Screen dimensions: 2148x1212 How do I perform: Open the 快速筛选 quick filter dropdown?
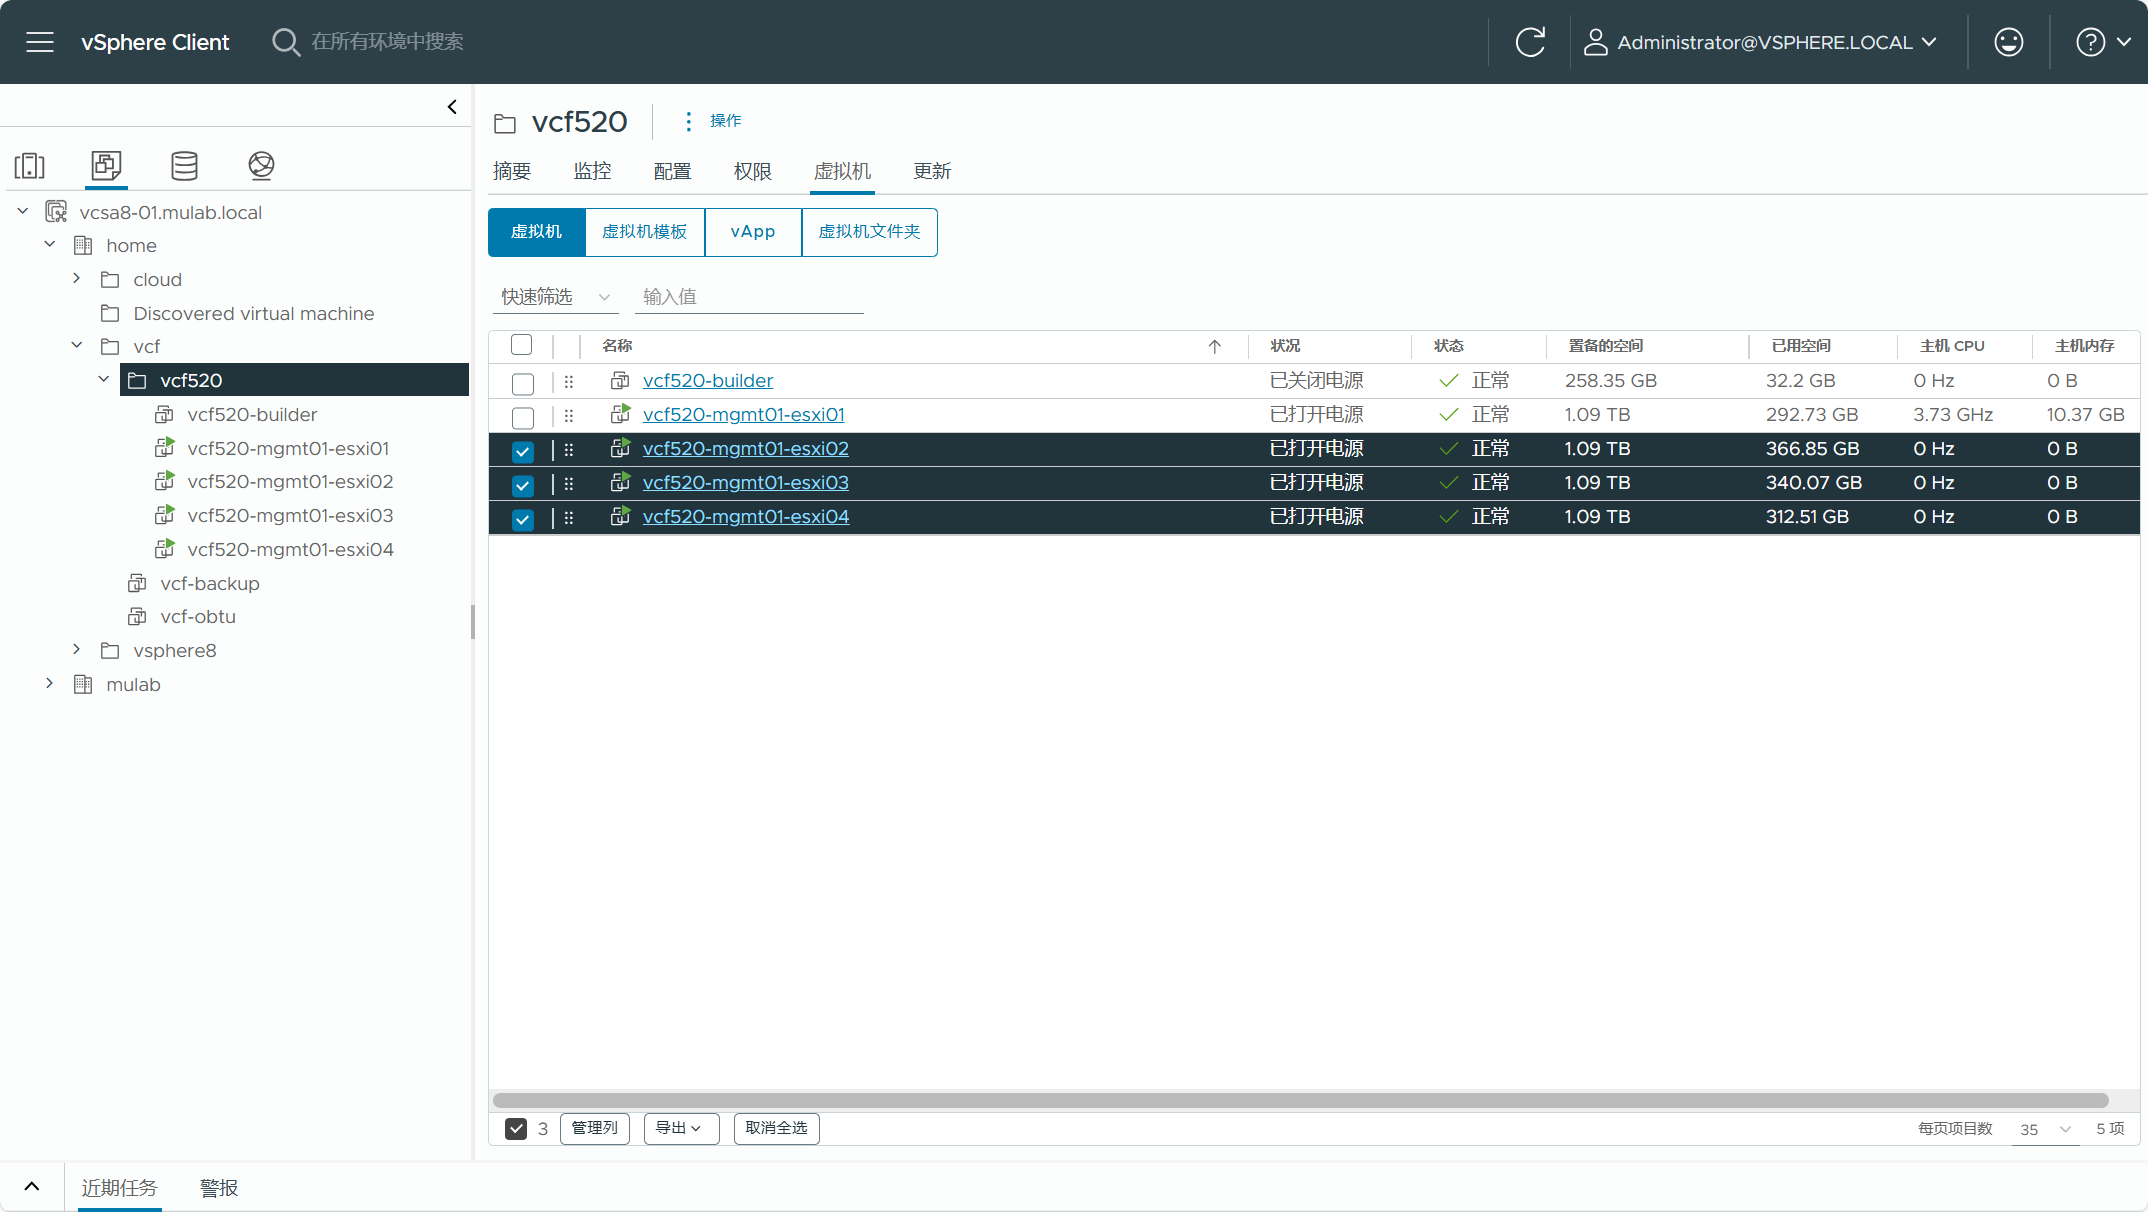pos(555,297)
